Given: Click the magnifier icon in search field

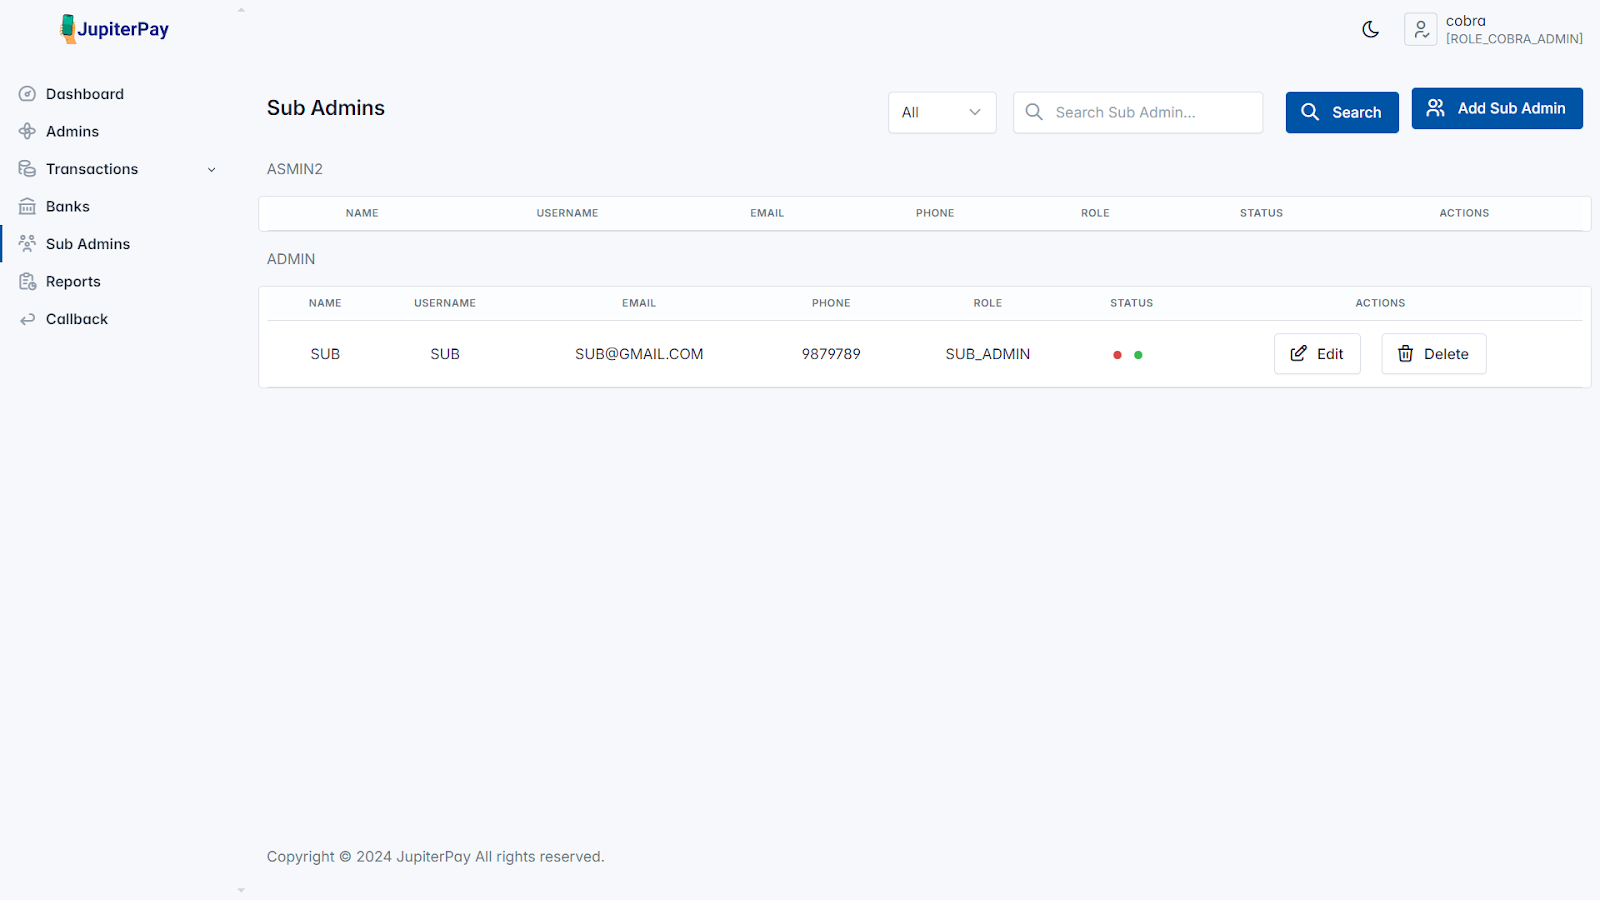Looking at the screenshot, I should pos(1034,112).
